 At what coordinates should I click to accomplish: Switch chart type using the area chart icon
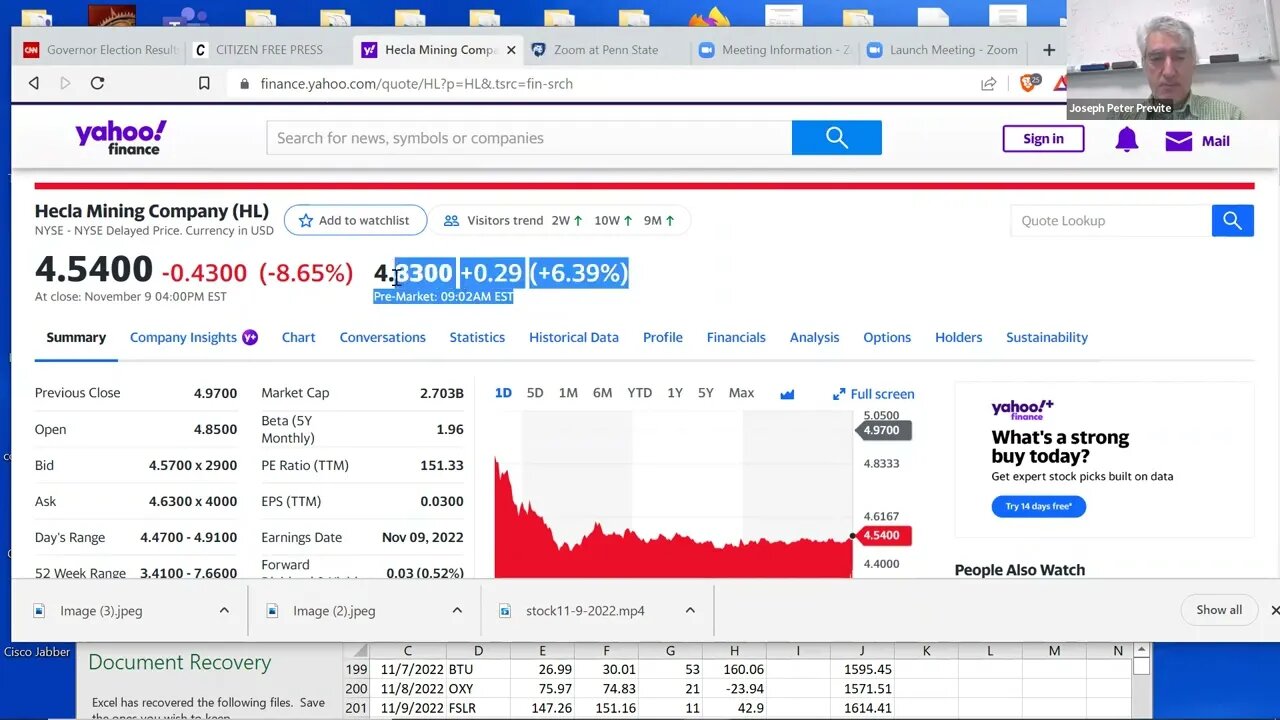click(x=787, y=394)
